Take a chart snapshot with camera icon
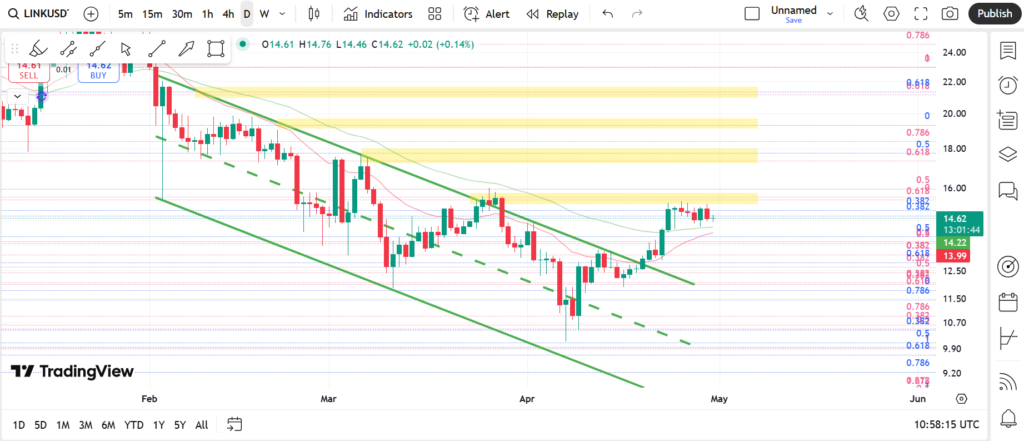Viewport: 1024px width, 441px height. [950, 14]
